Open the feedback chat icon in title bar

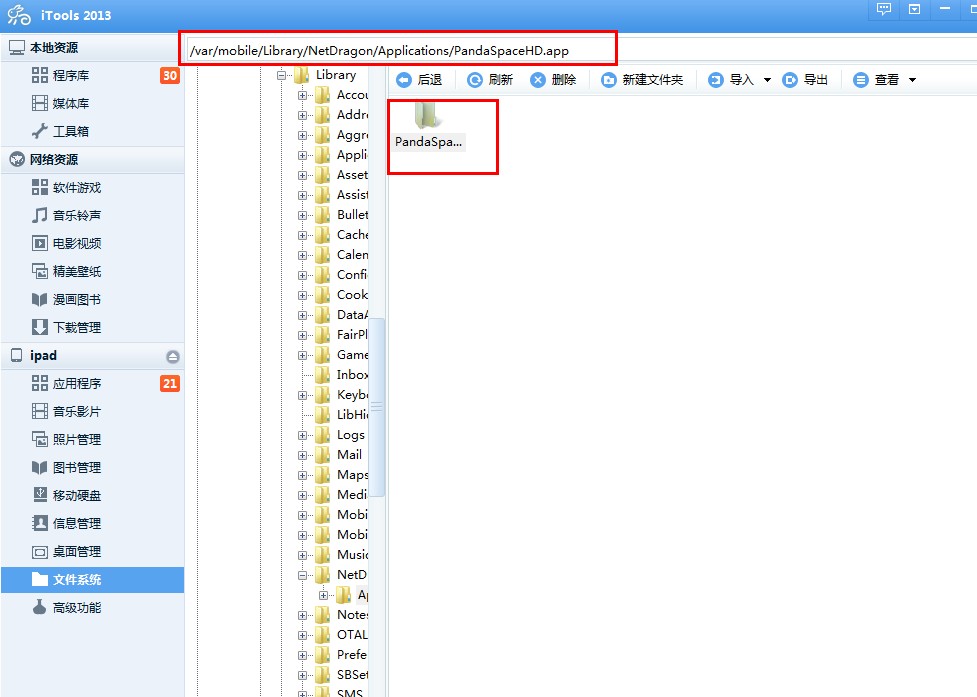coord(884,9)
